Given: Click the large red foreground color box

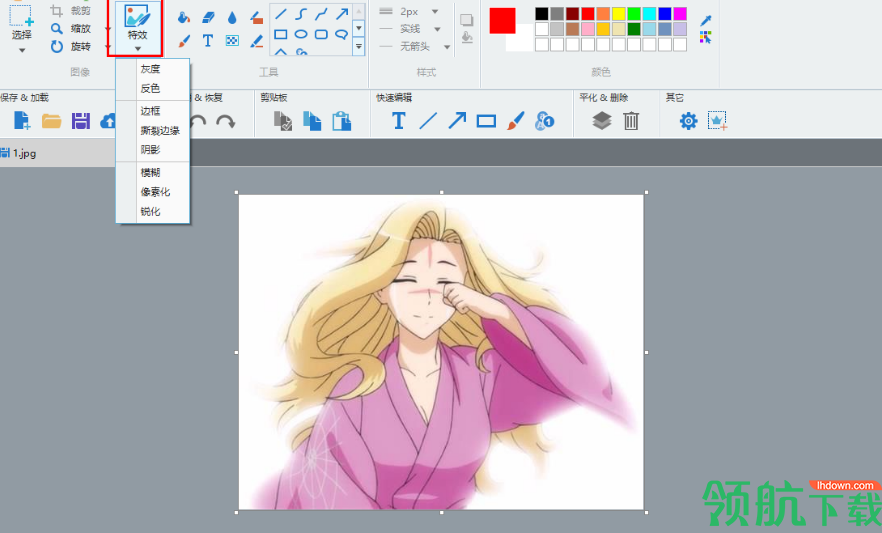Looking at the screenshot, I should [x=502, y=21].
